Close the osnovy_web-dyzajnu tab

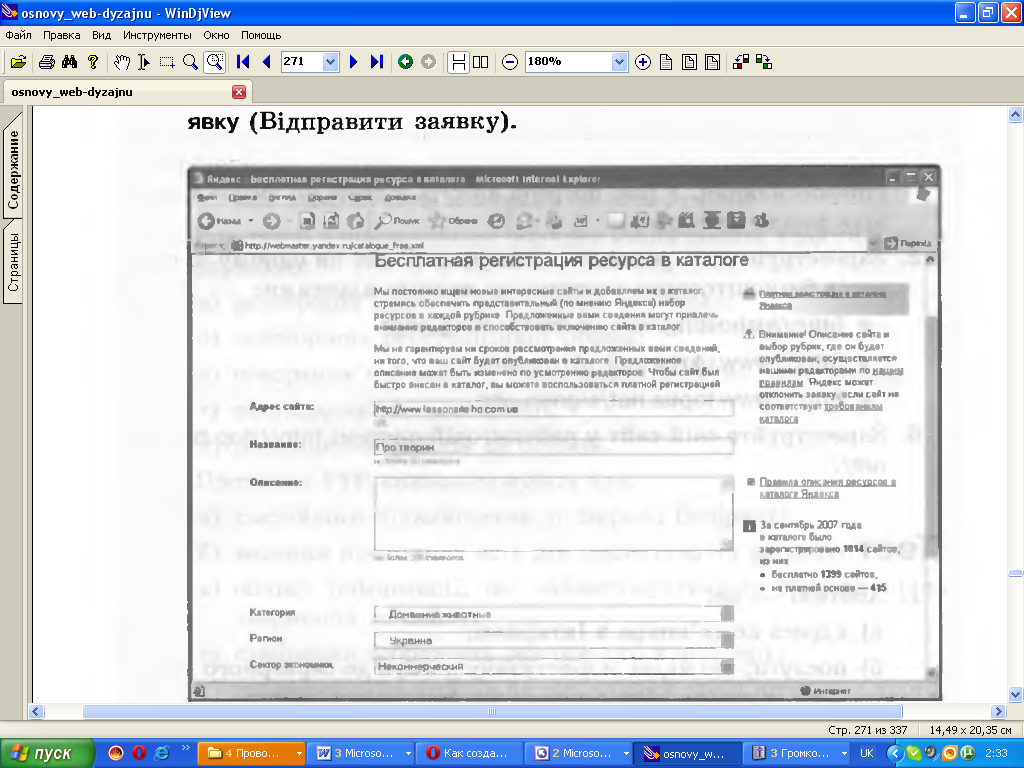[x=239, y=92]
